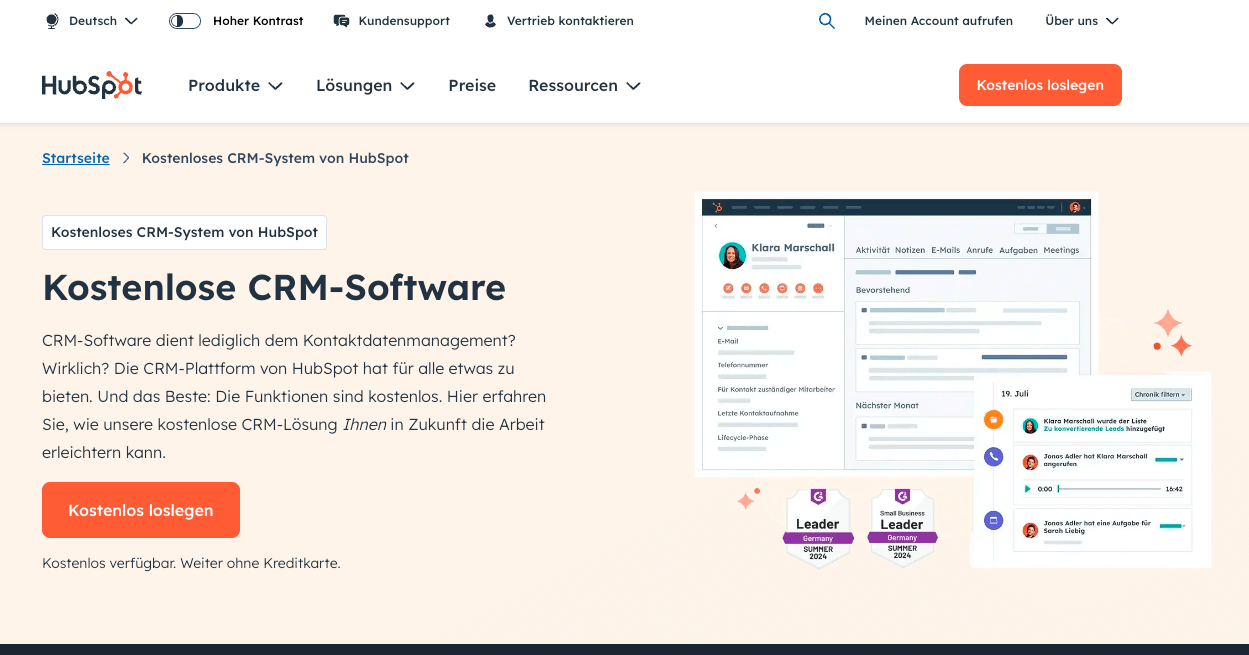Viewport: 1249px width, 655px height.
Task: Expand the Lösungen navigation menu
Action: [365, 85]
